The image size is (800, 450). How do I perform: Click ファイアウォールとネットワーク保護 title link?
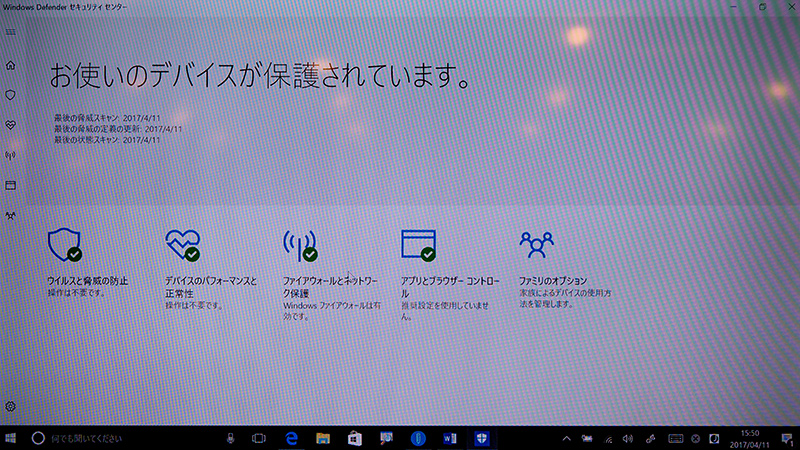point(330,287)
